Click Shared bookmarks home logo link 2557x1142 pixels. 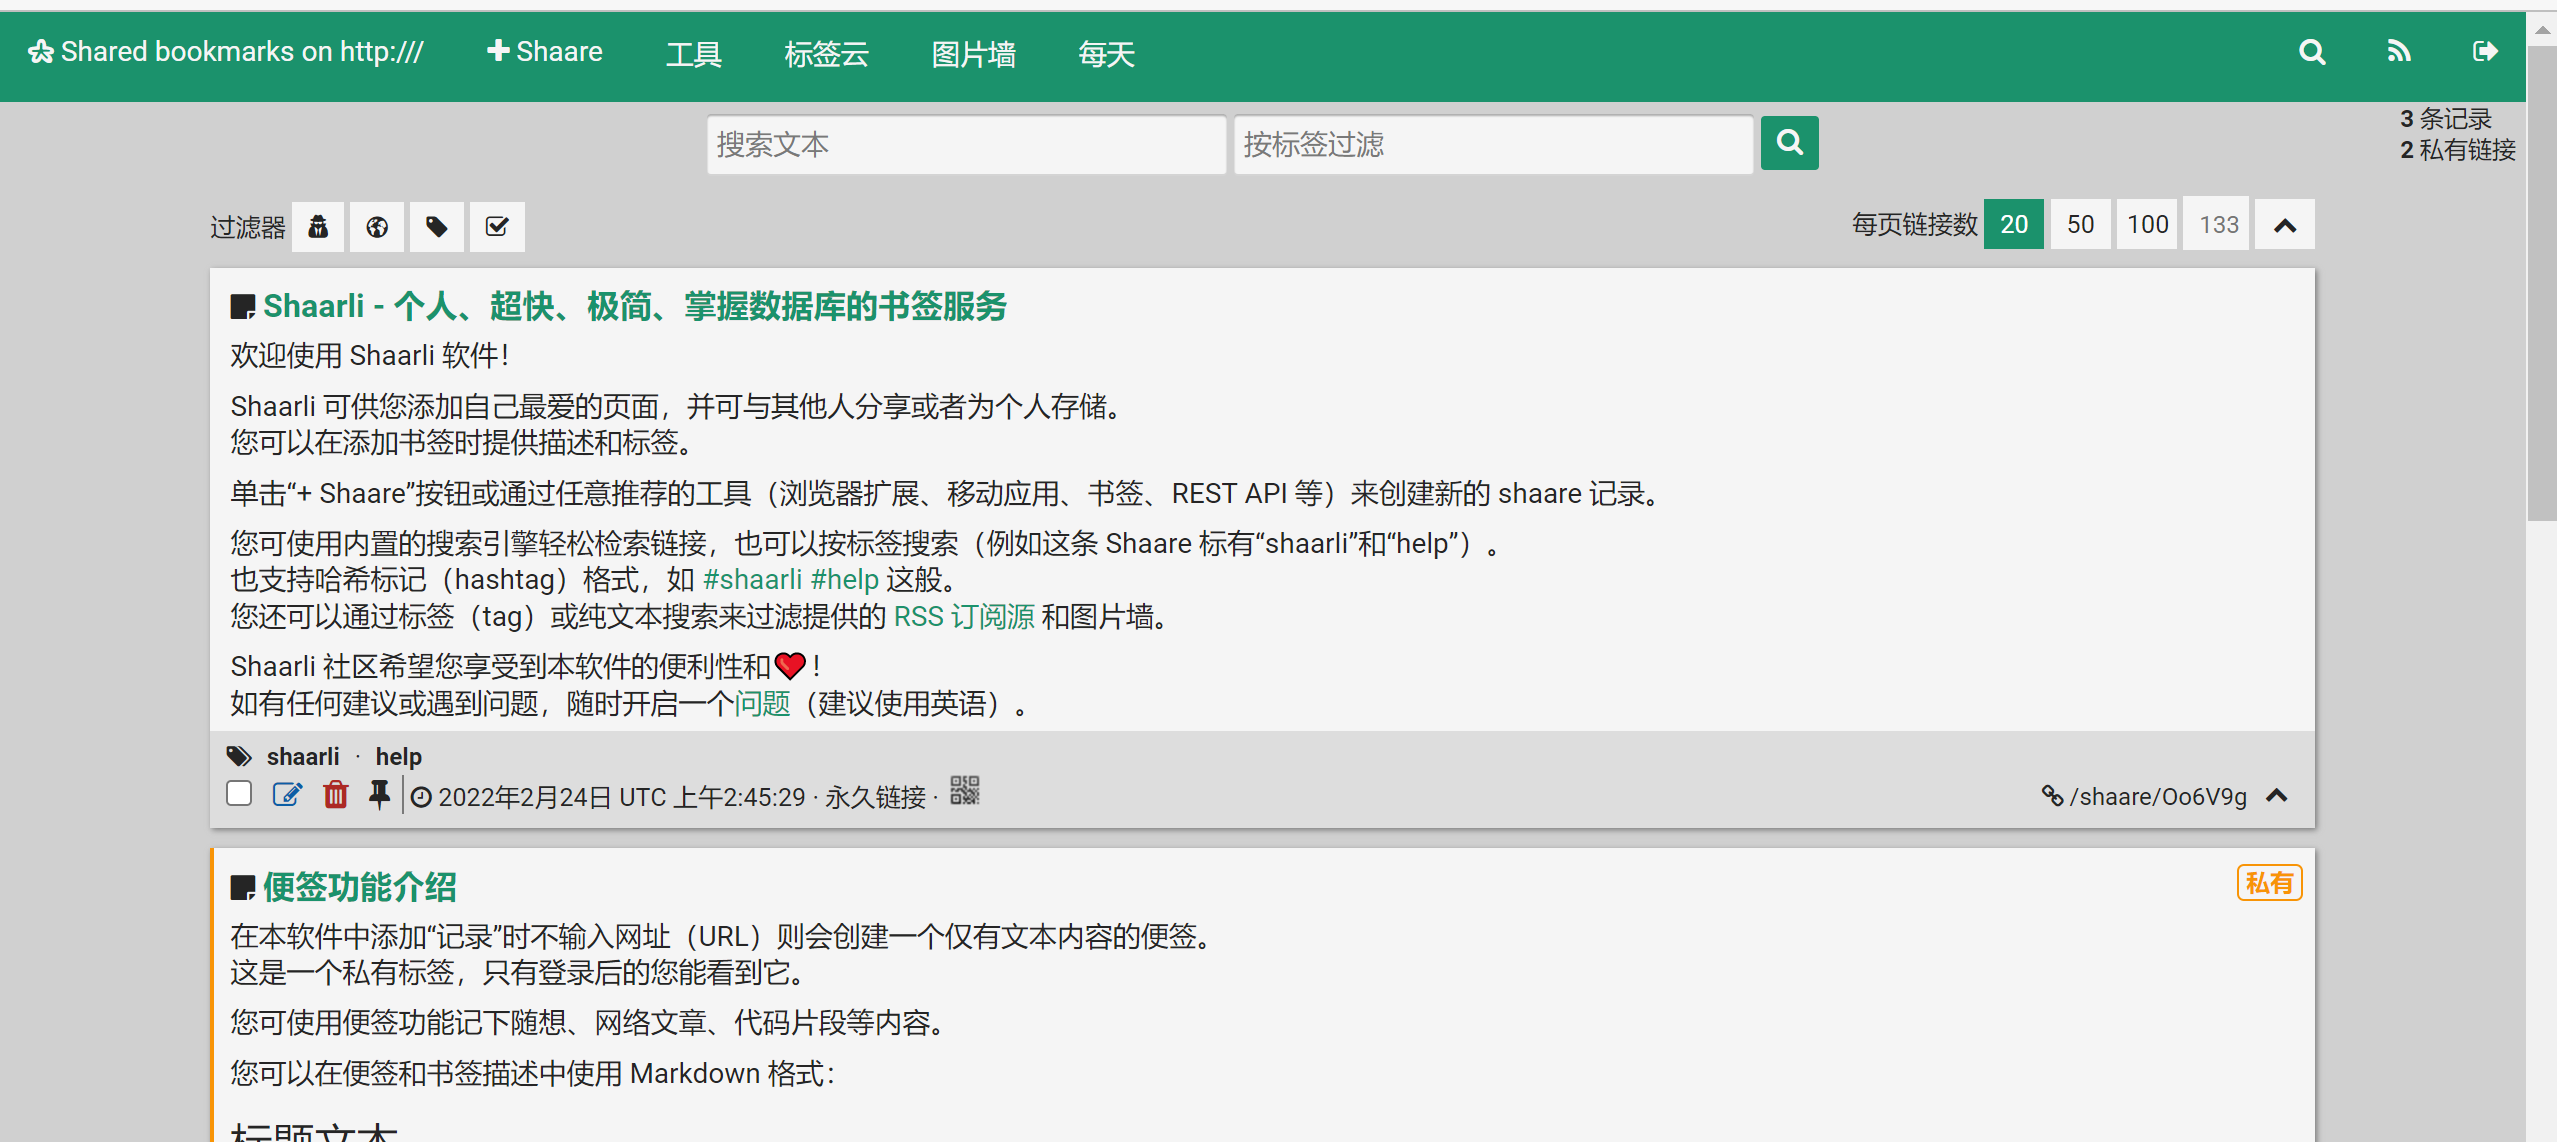coord(226,52)
